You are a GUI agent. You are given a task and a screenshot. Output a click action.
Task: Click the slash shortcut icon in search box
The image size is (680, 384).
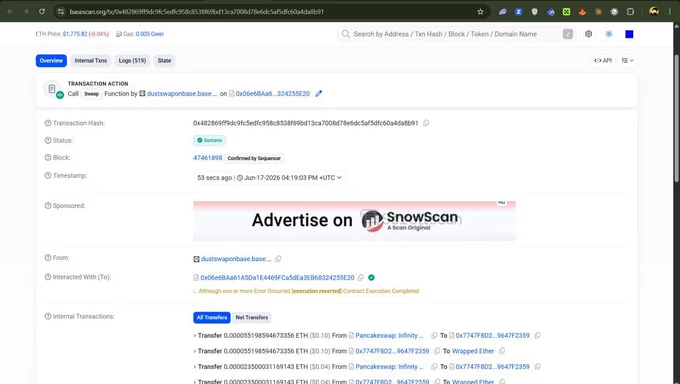(x=568, y=34)
